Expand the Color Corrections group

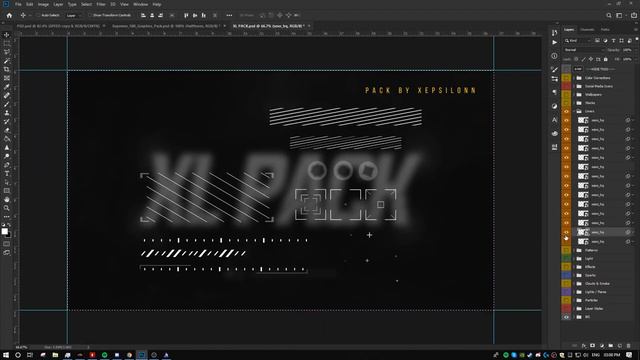pyautogui.click(x=574, y=78)
